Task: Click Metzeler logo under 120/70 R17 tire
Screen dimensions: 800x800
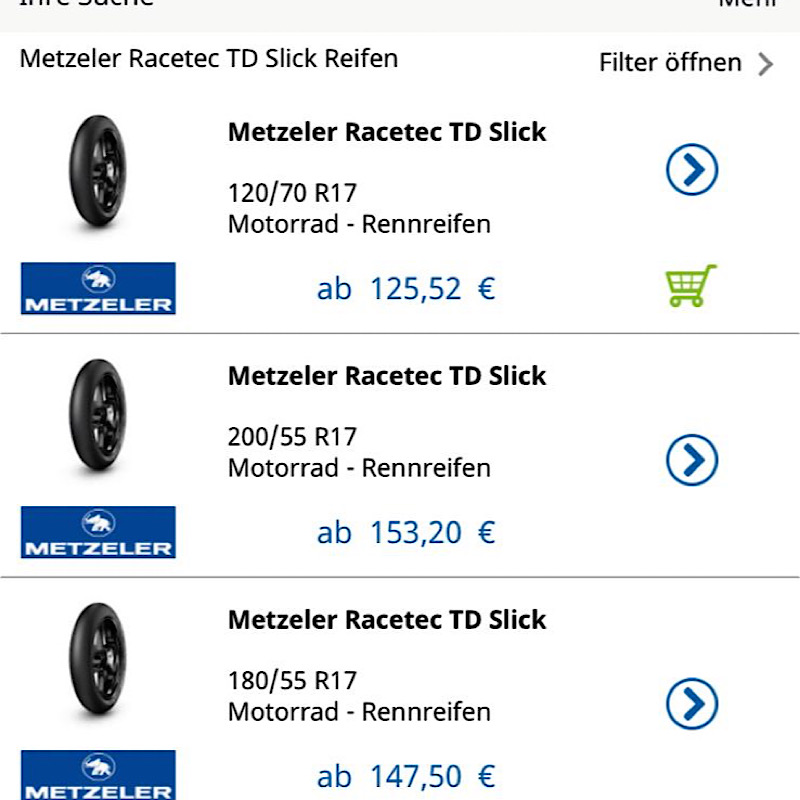Action: coord(98,289)
